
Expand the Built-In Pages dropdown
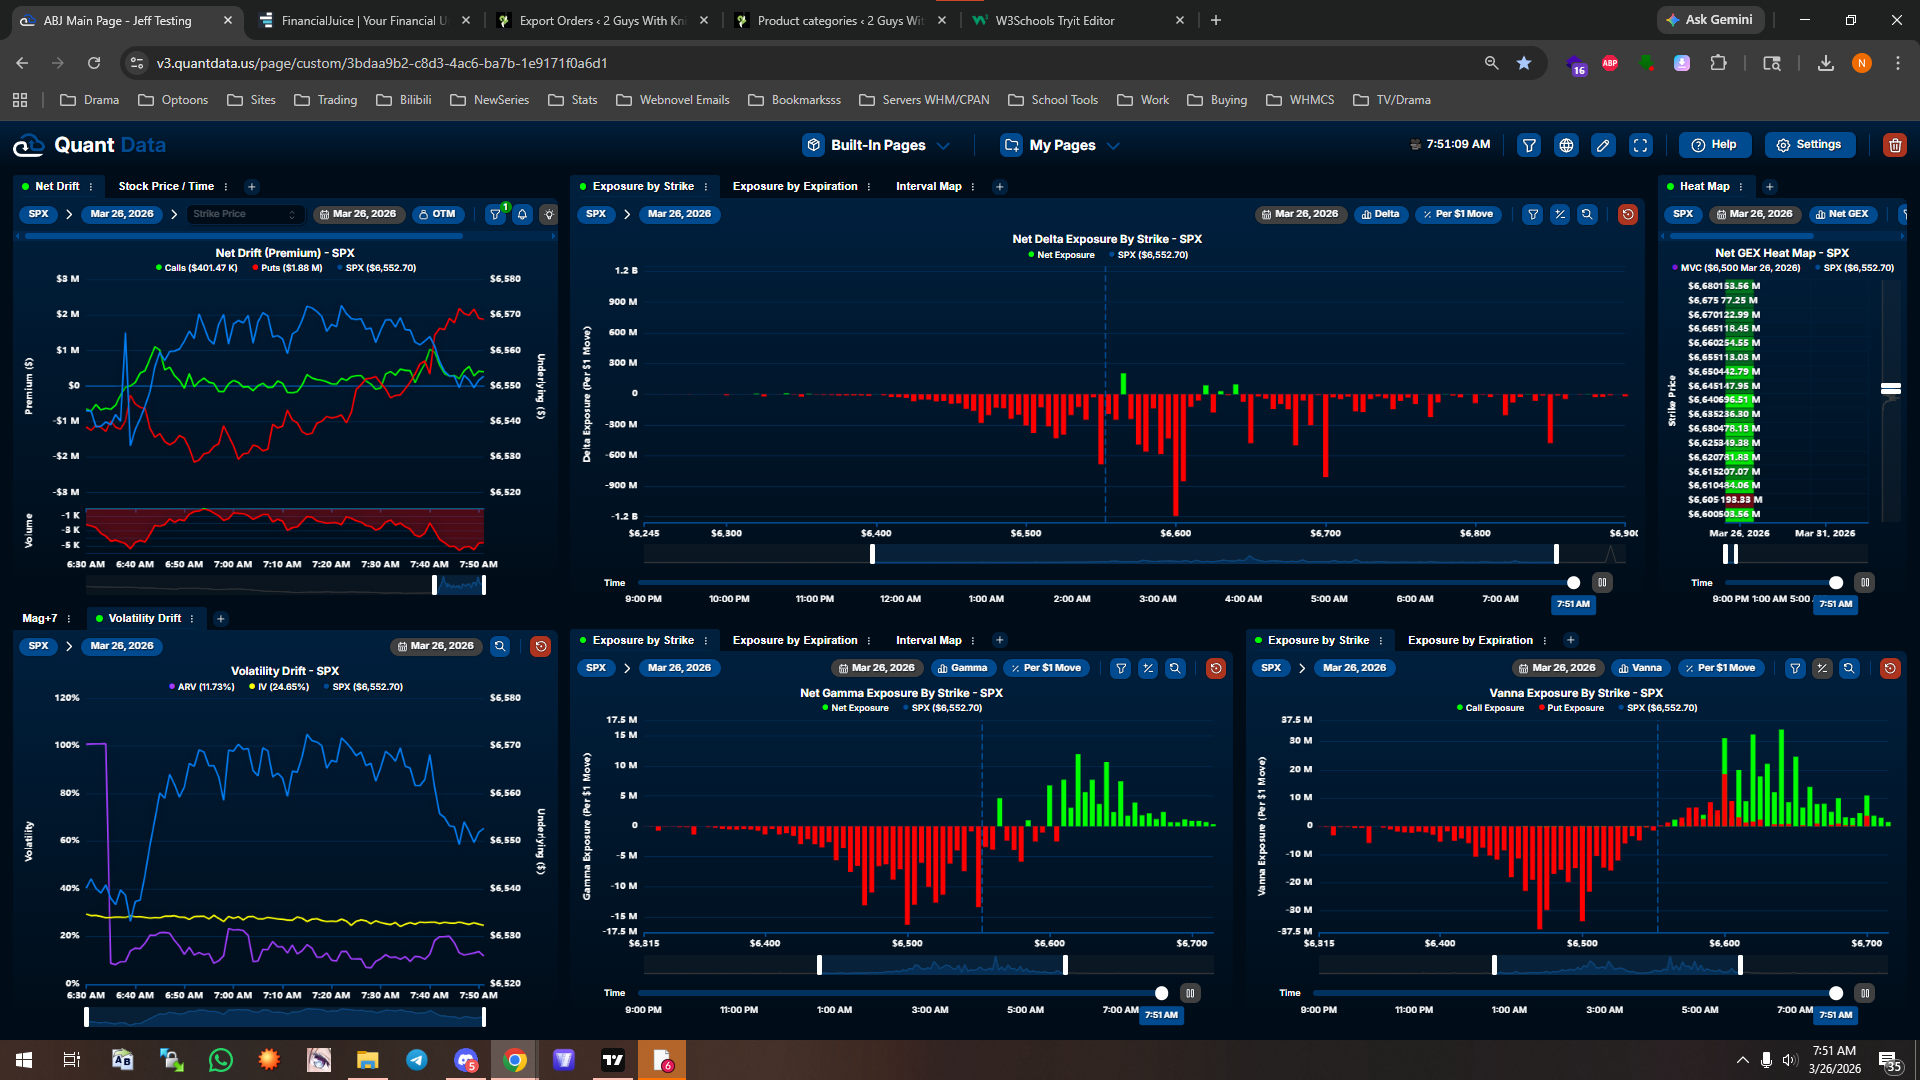[x=877, y=146]
